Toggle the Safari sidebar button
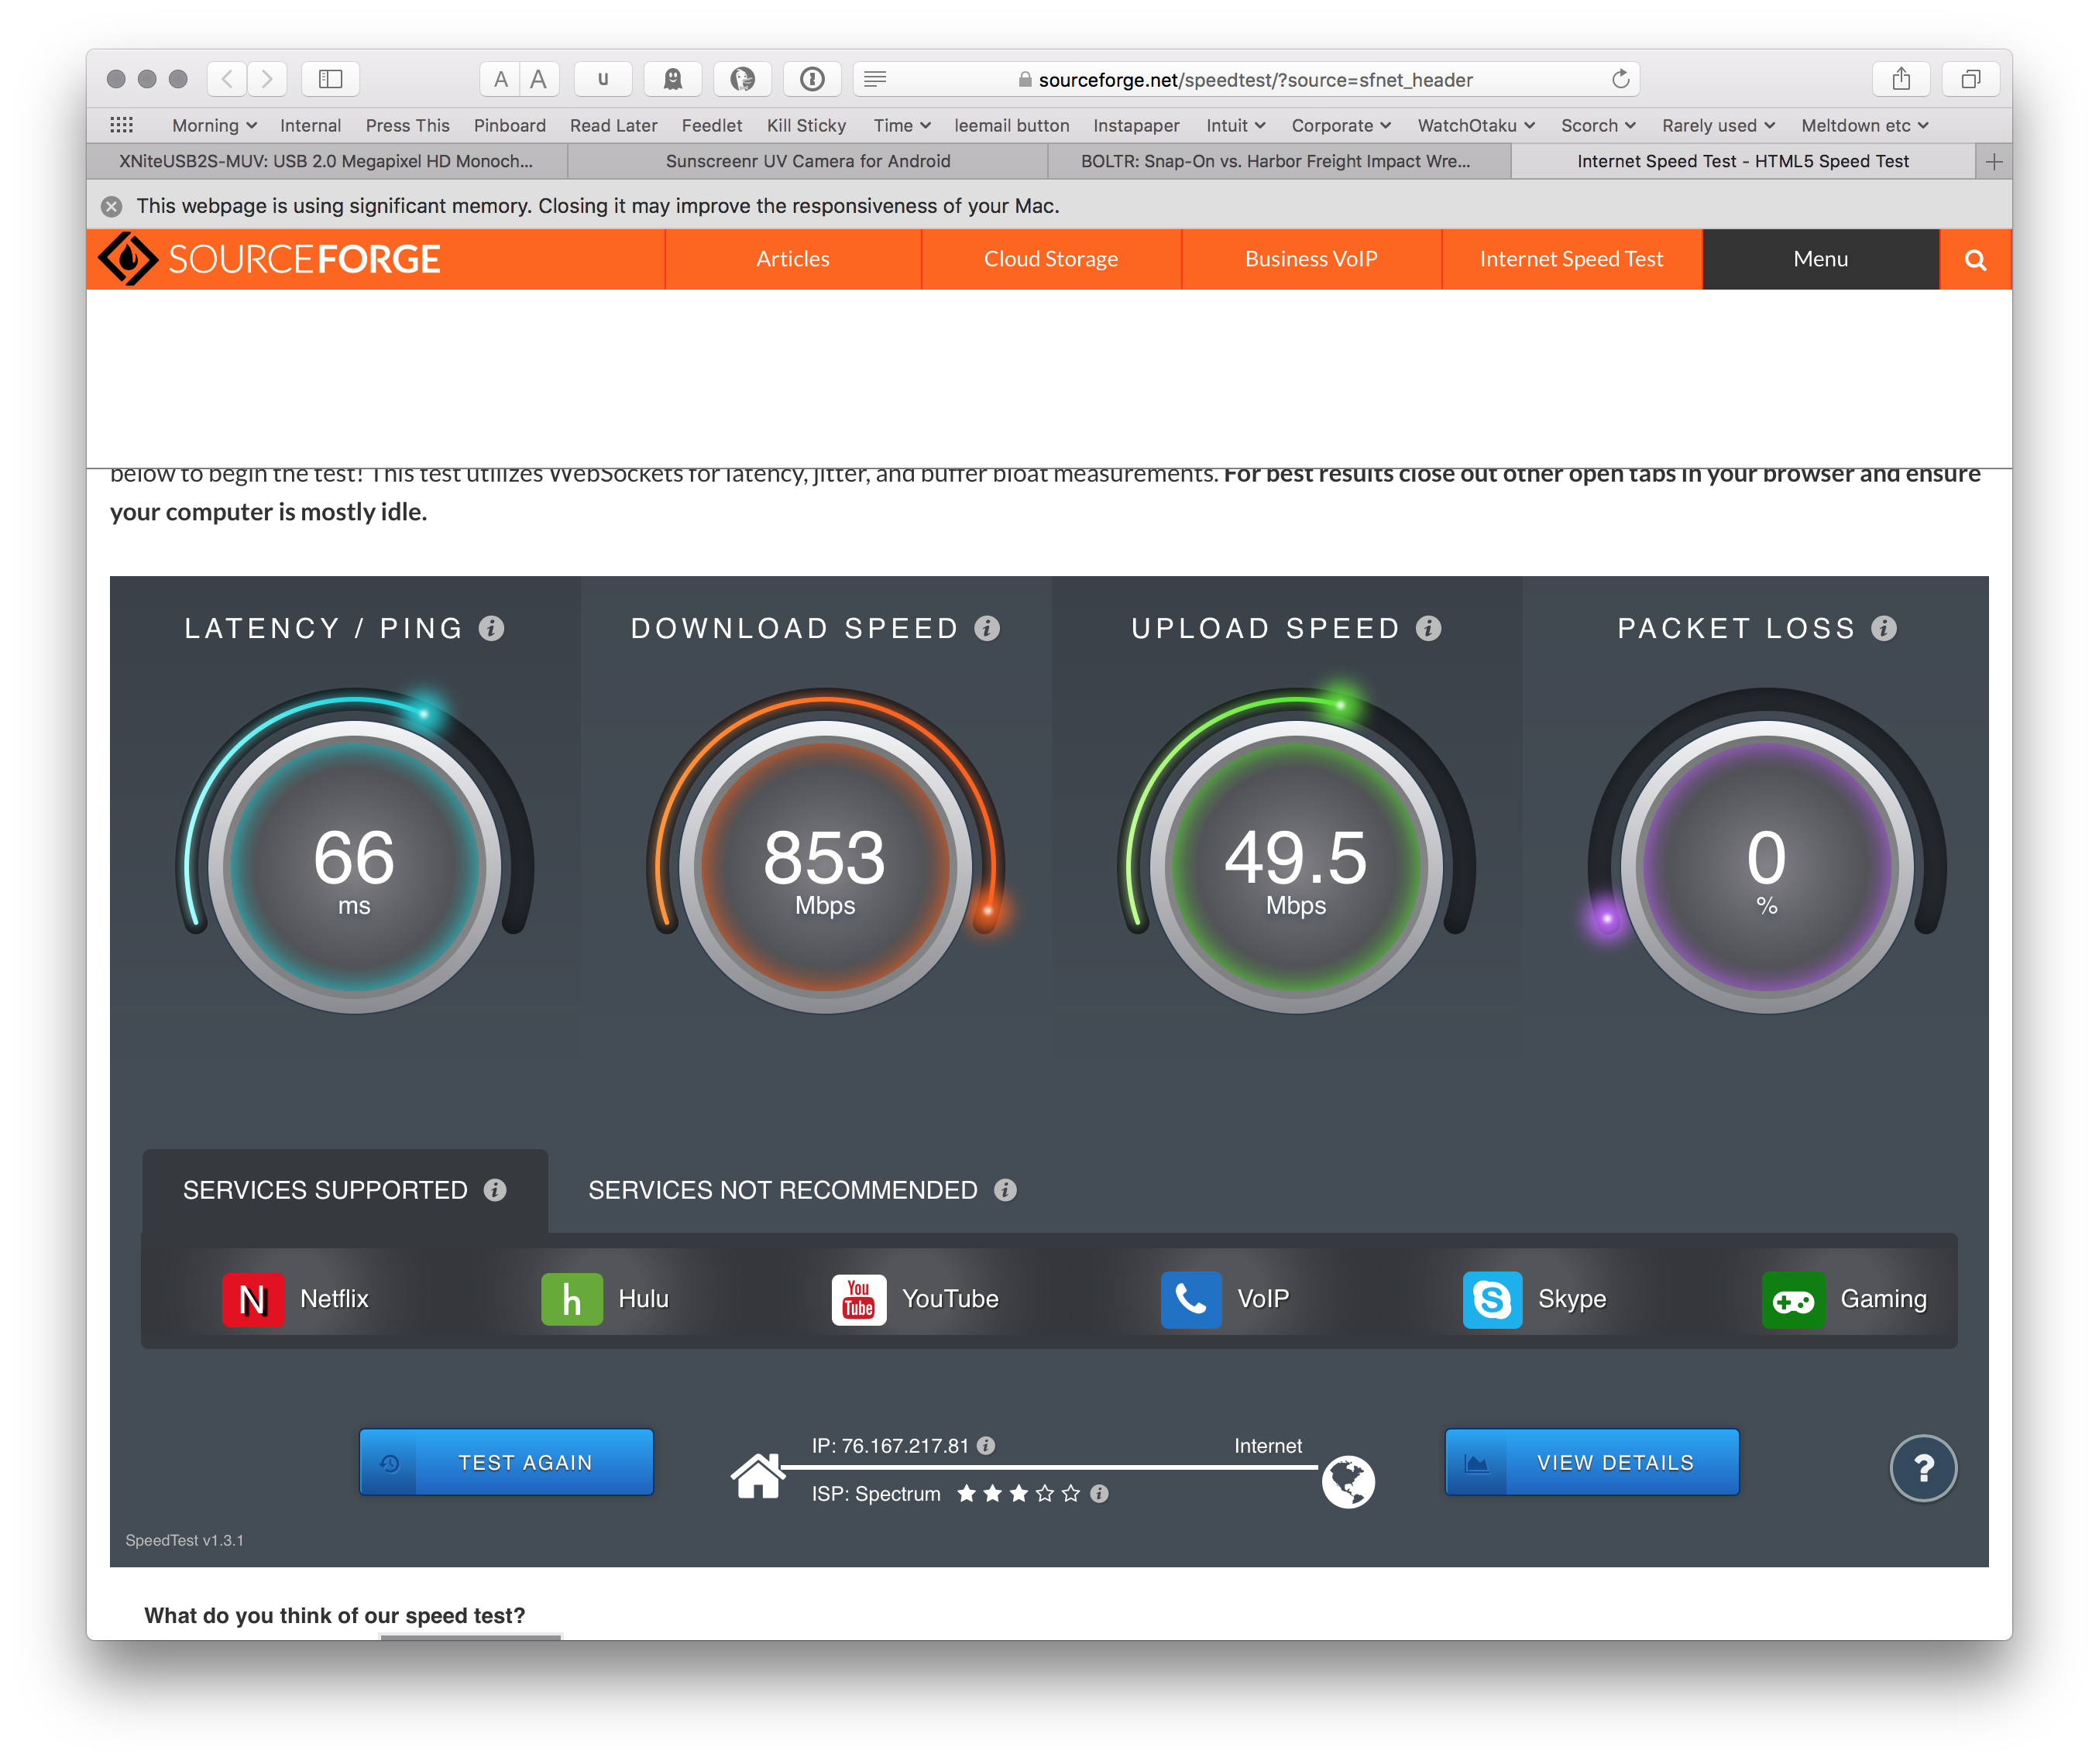The image size is (2099, 1764). pos(330,79)
